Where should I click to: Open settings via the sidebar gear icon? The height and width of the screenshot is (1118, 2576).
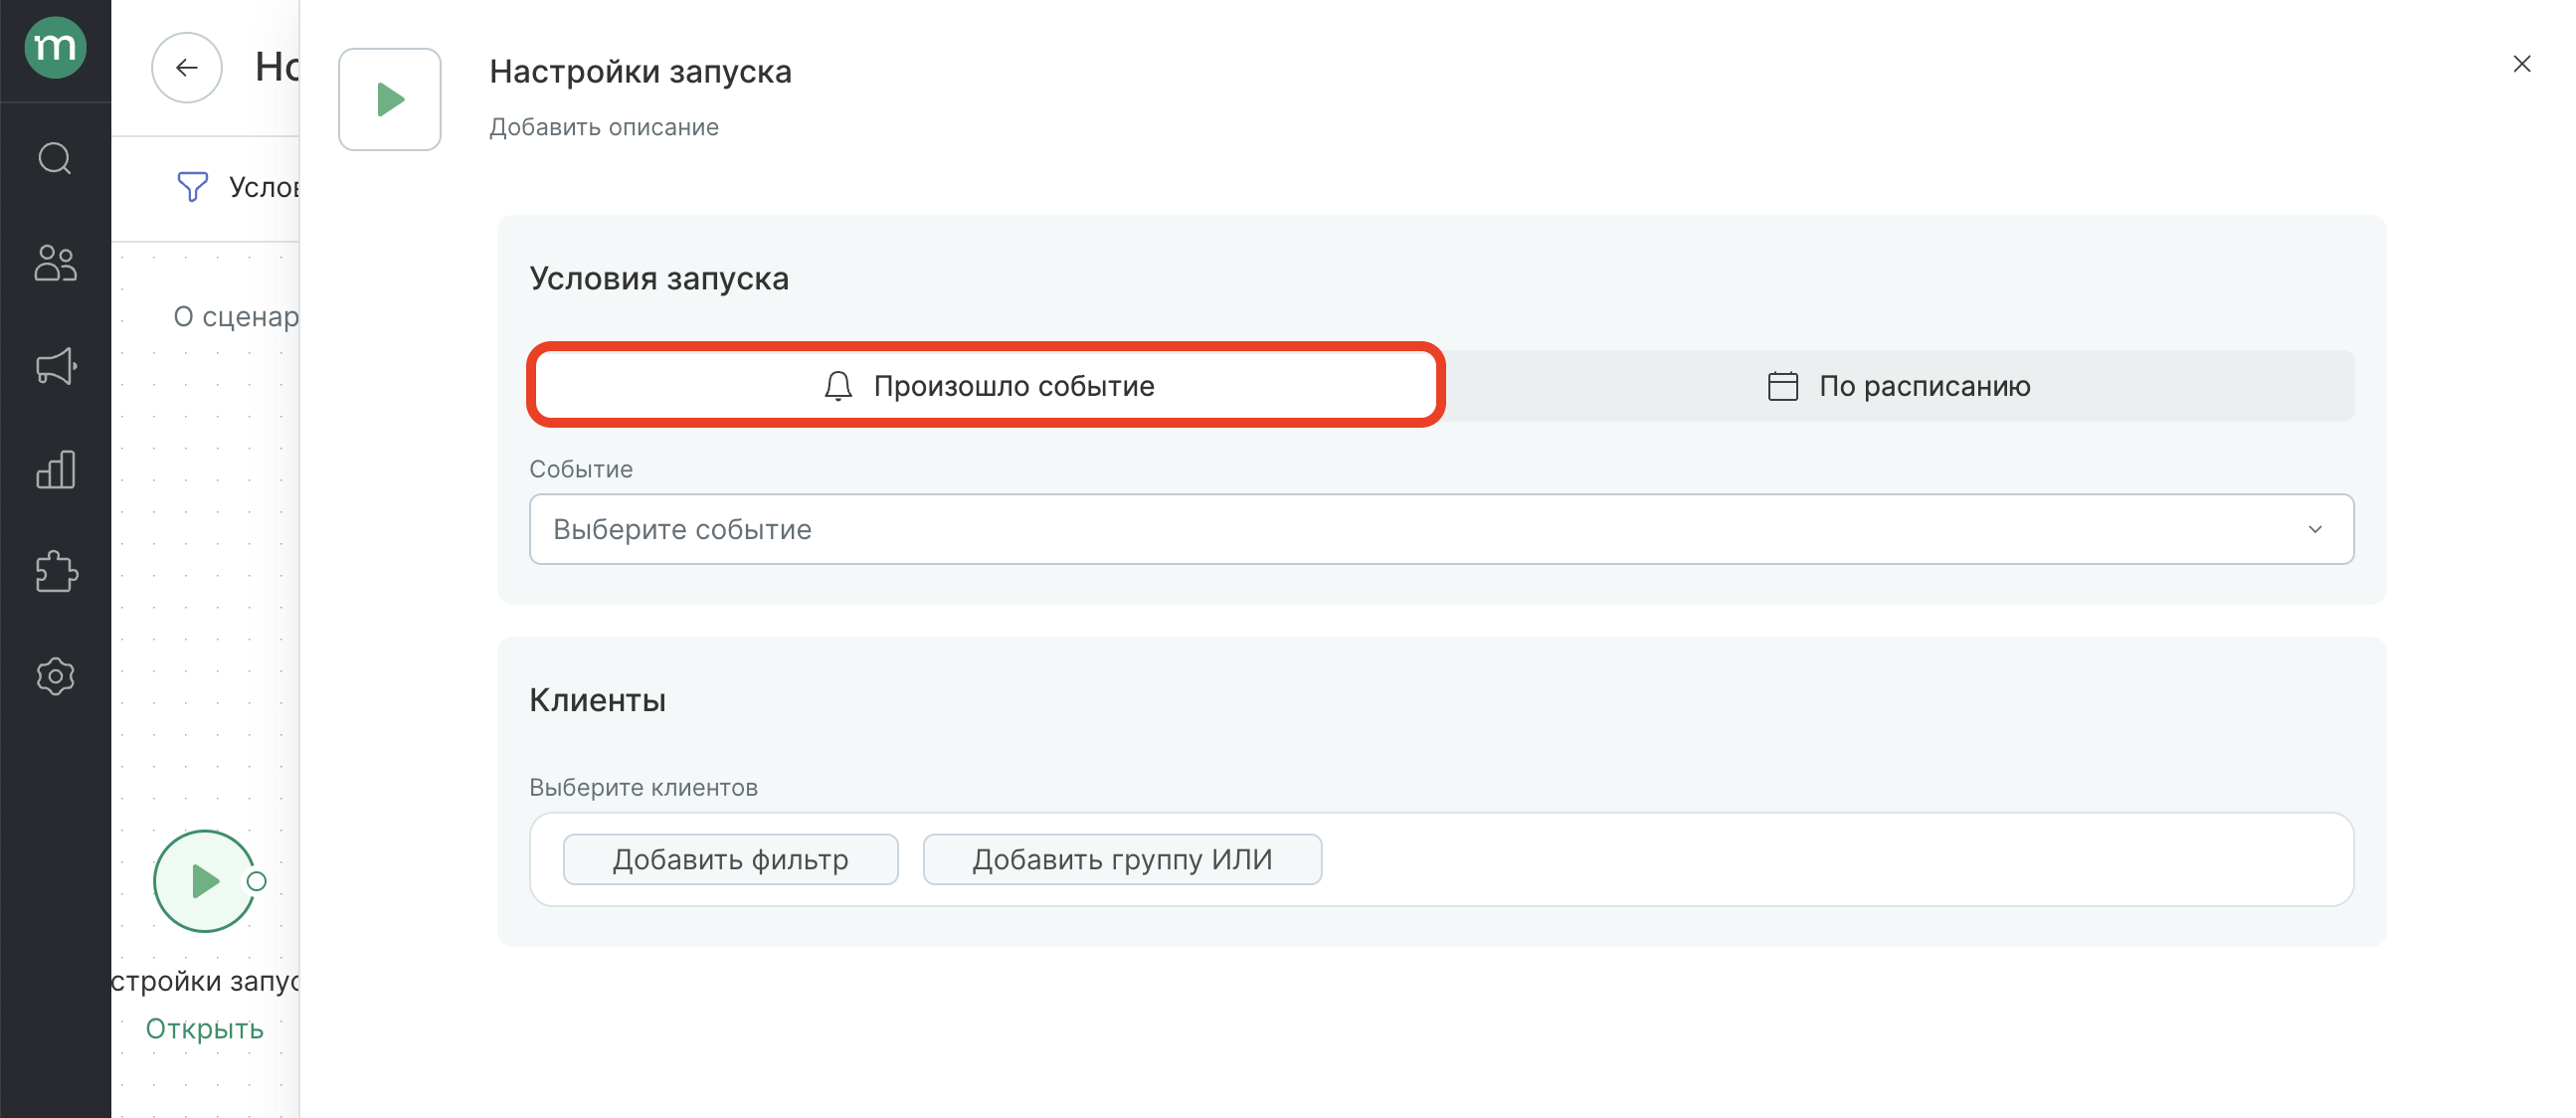point(55,676)
